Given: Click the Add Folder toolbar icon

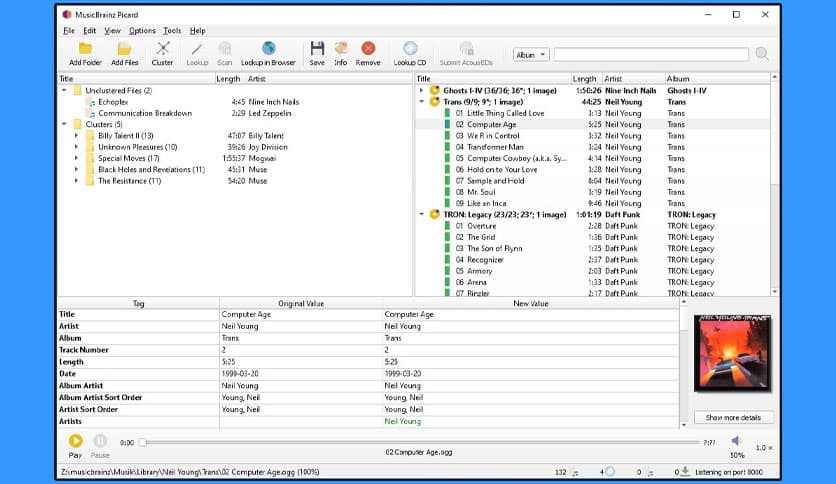Looking at the screenshot, I should pos(85,49).
